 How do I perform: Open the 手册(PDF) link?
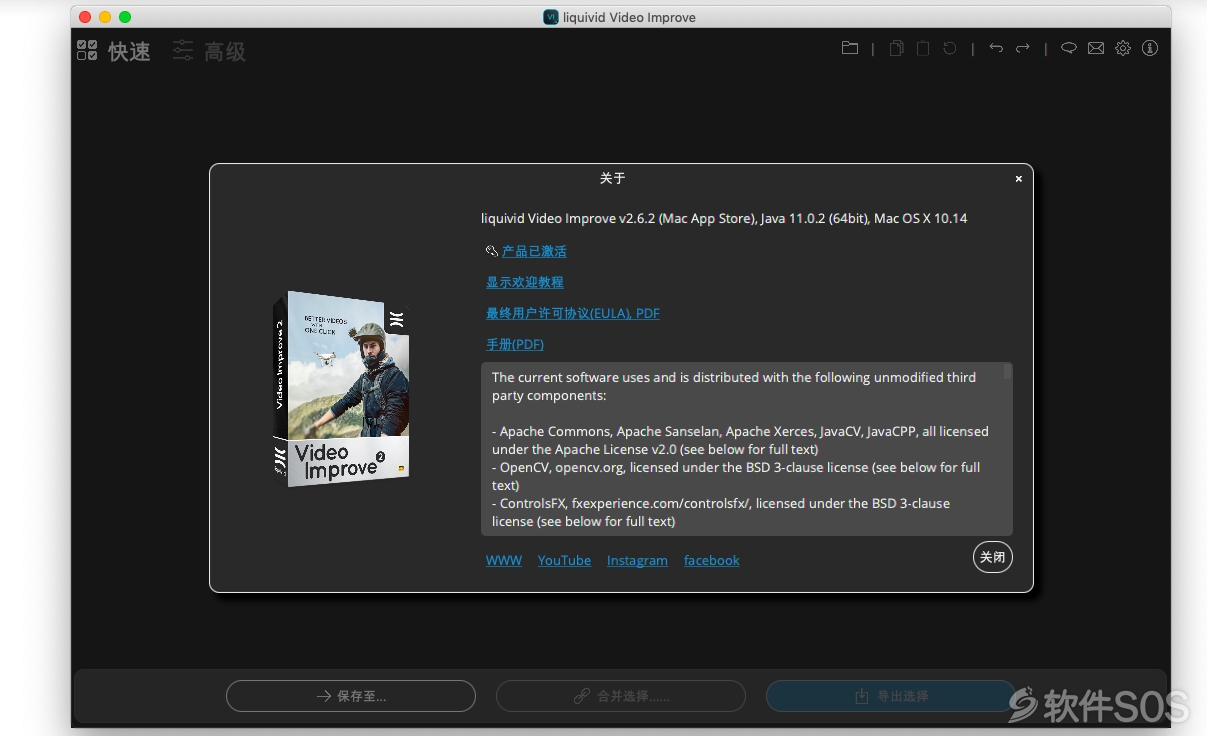click(x=515, y=344)
